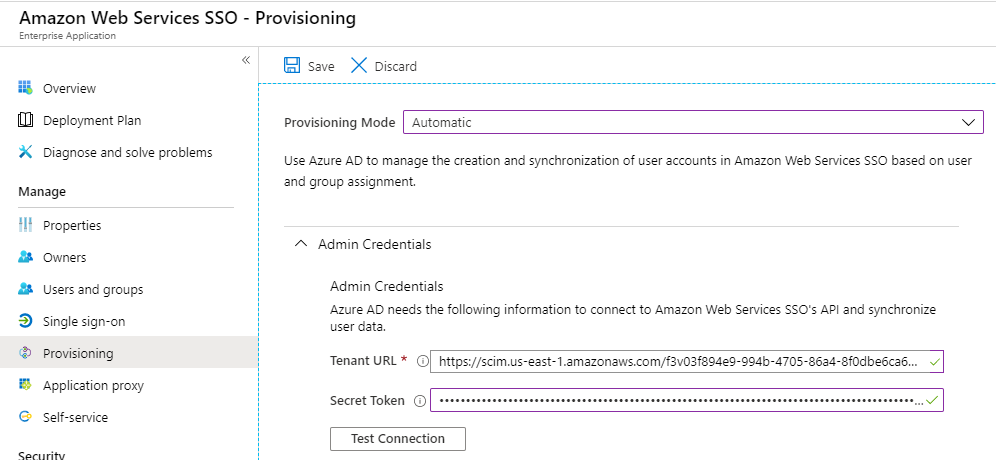
Task: Select the Provisioning sidebar item
Action: click(x=78, y=353)
